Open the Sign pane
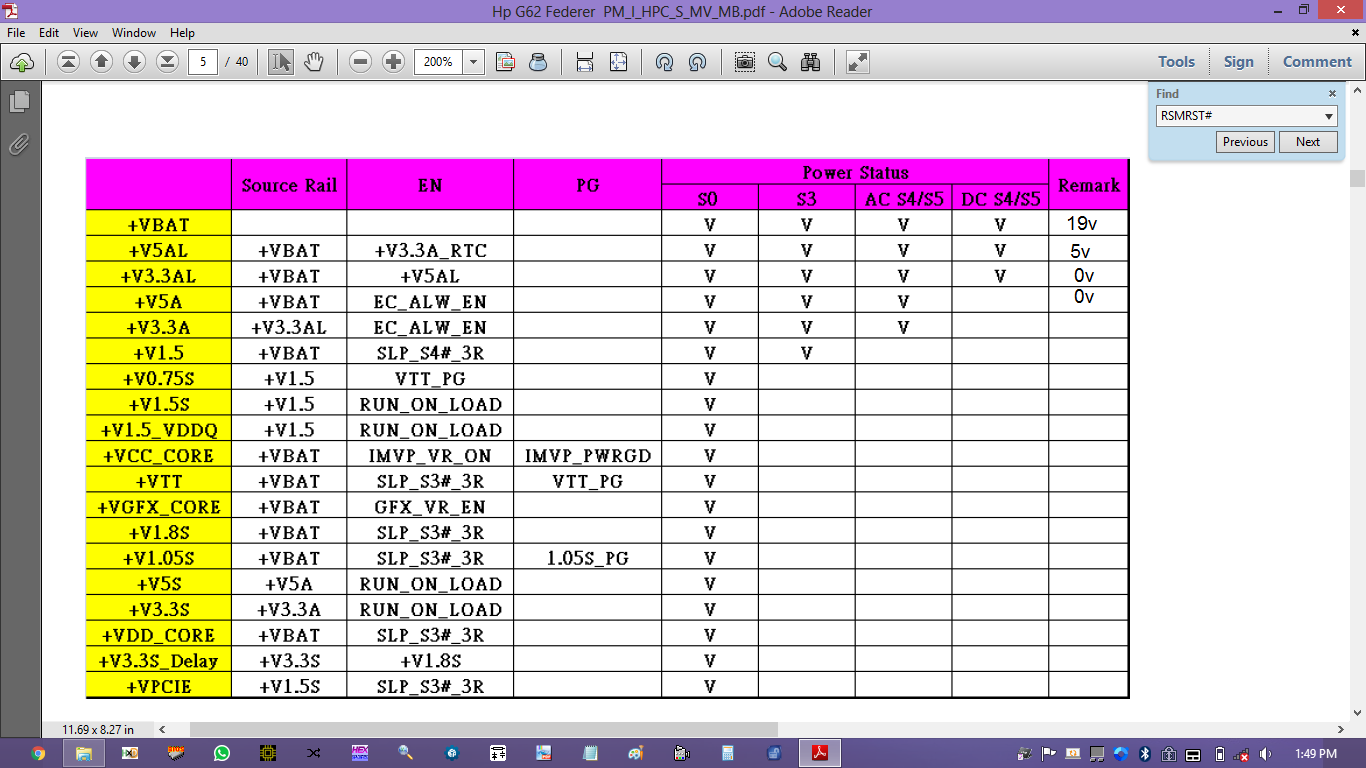This screenshot has width=1366, height=768. pyautogui.click(x=1238, y=62)
